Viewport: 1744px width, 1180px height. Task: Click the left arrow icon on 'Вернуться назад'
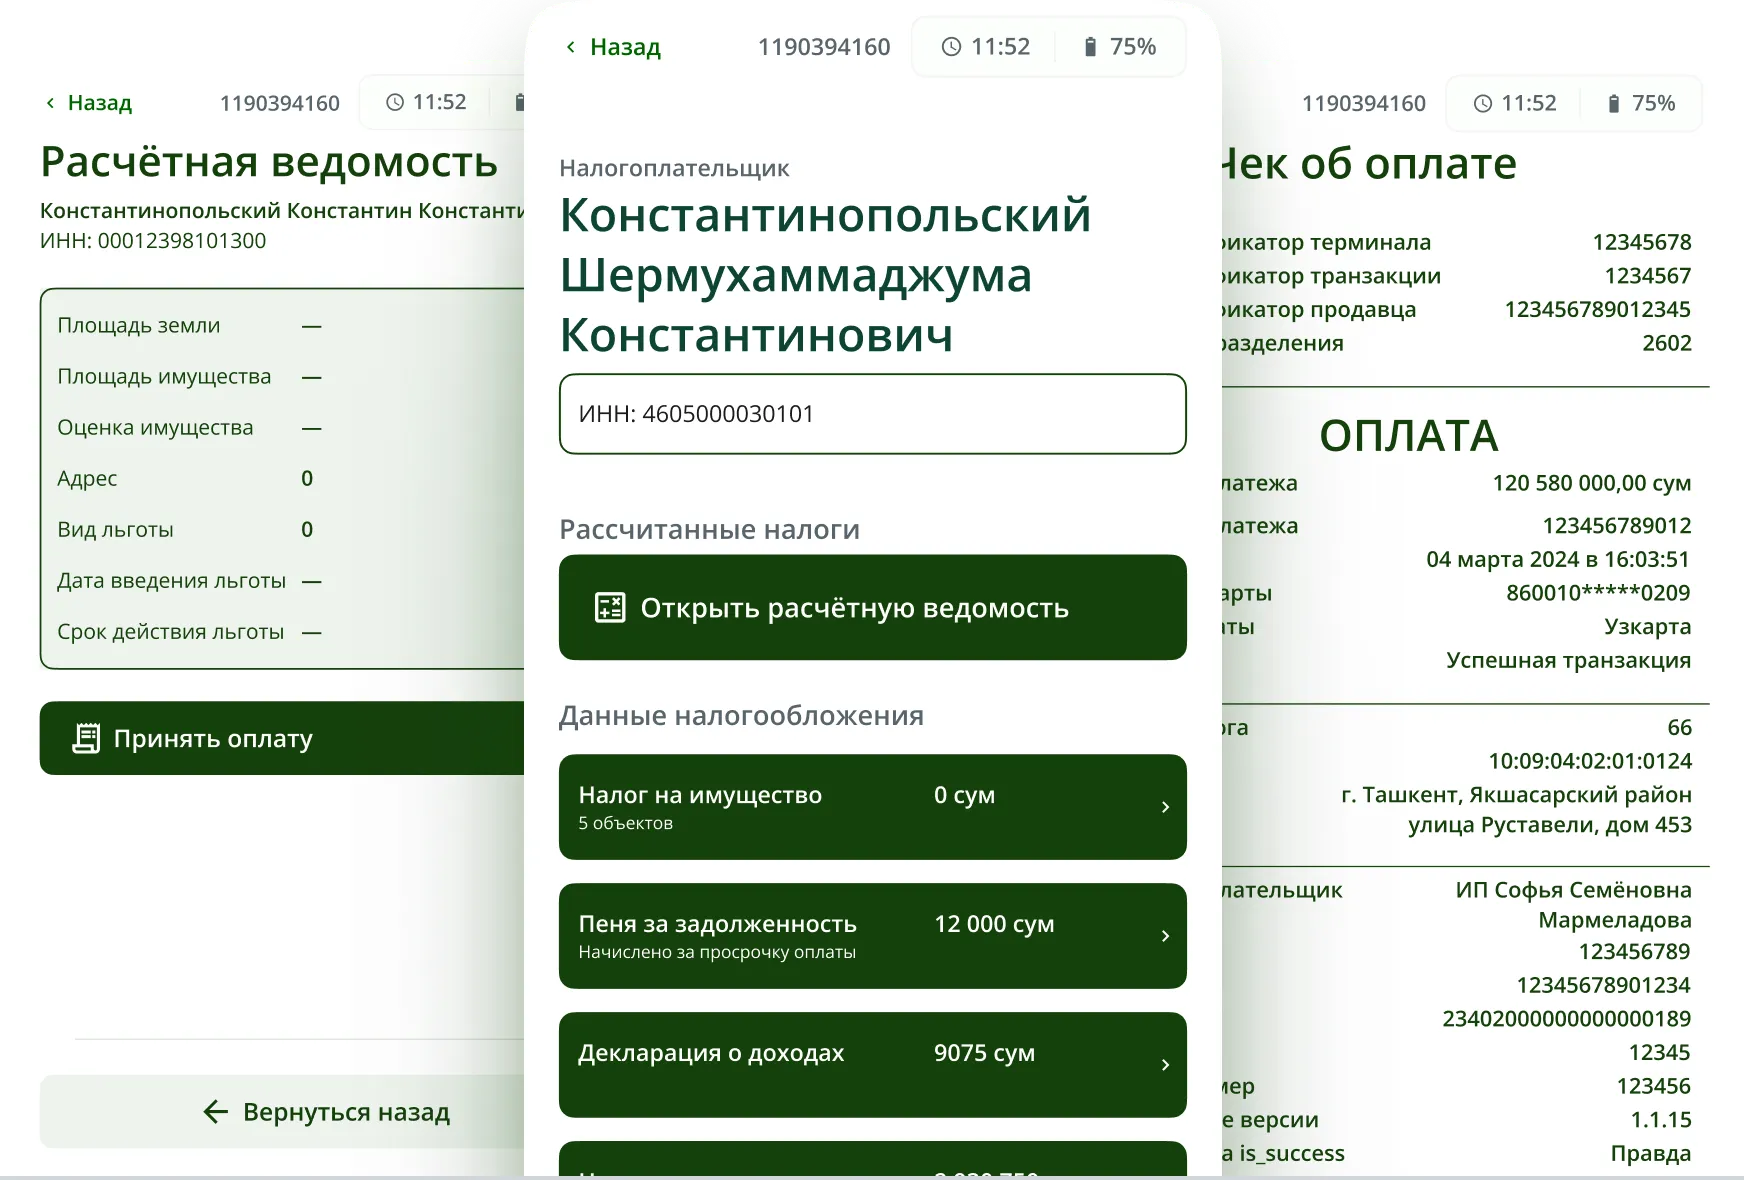(216, 1111)
